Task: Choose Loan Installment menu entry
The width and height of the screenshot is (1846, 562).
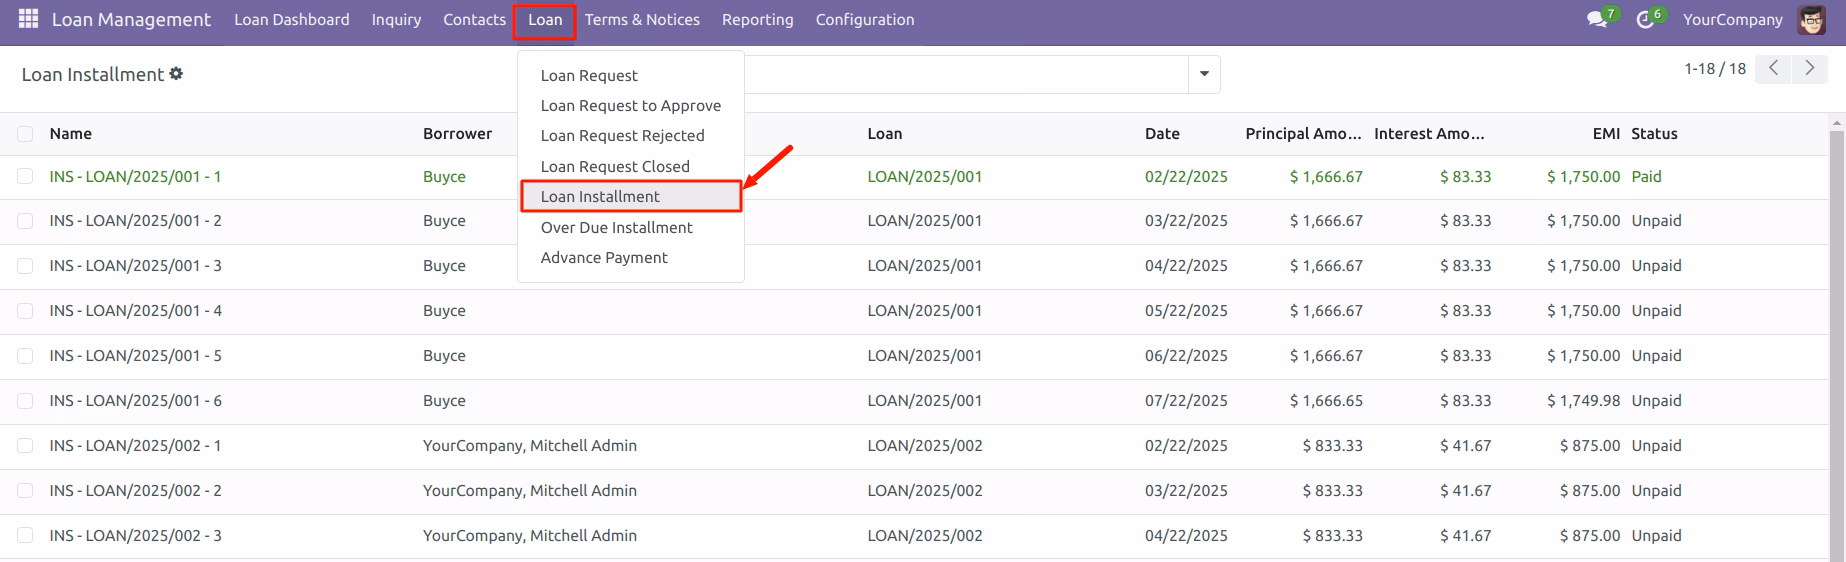Action: click(631, 197)
